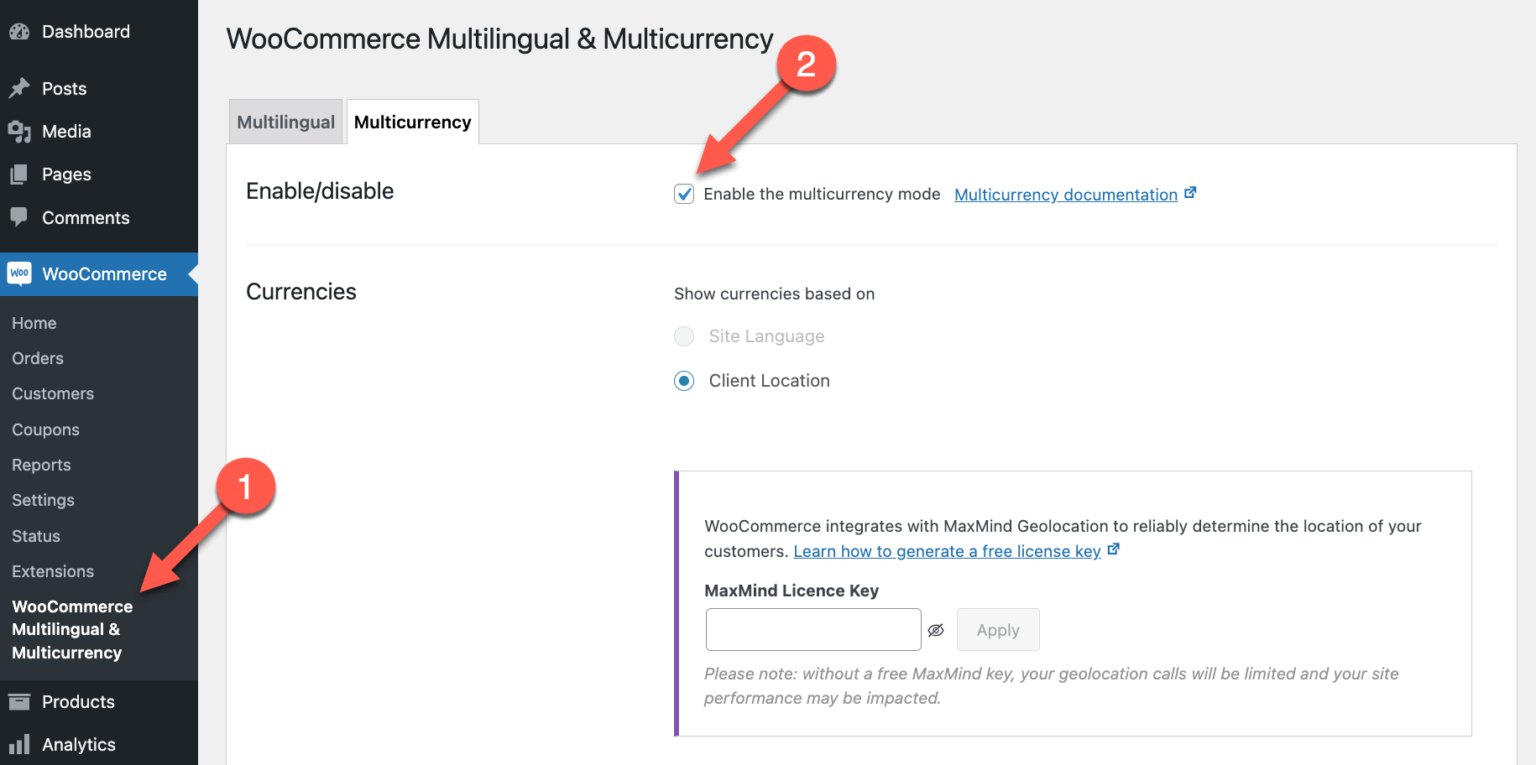This screenshot has width=1536, height=765.
Task: Select the Analytics icon in the sidebar
Action: (19, 744)
